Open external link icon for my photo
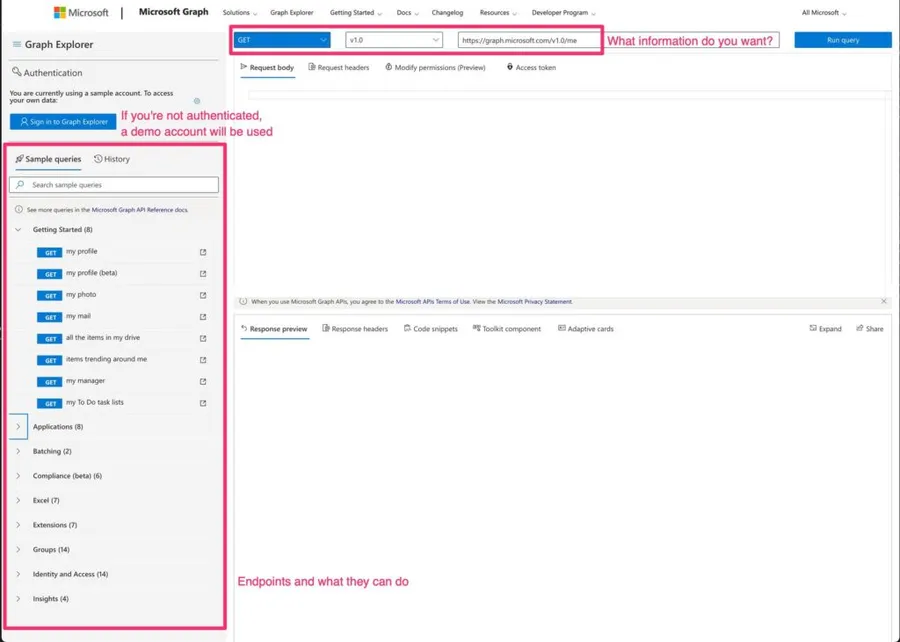 point(203,295)
